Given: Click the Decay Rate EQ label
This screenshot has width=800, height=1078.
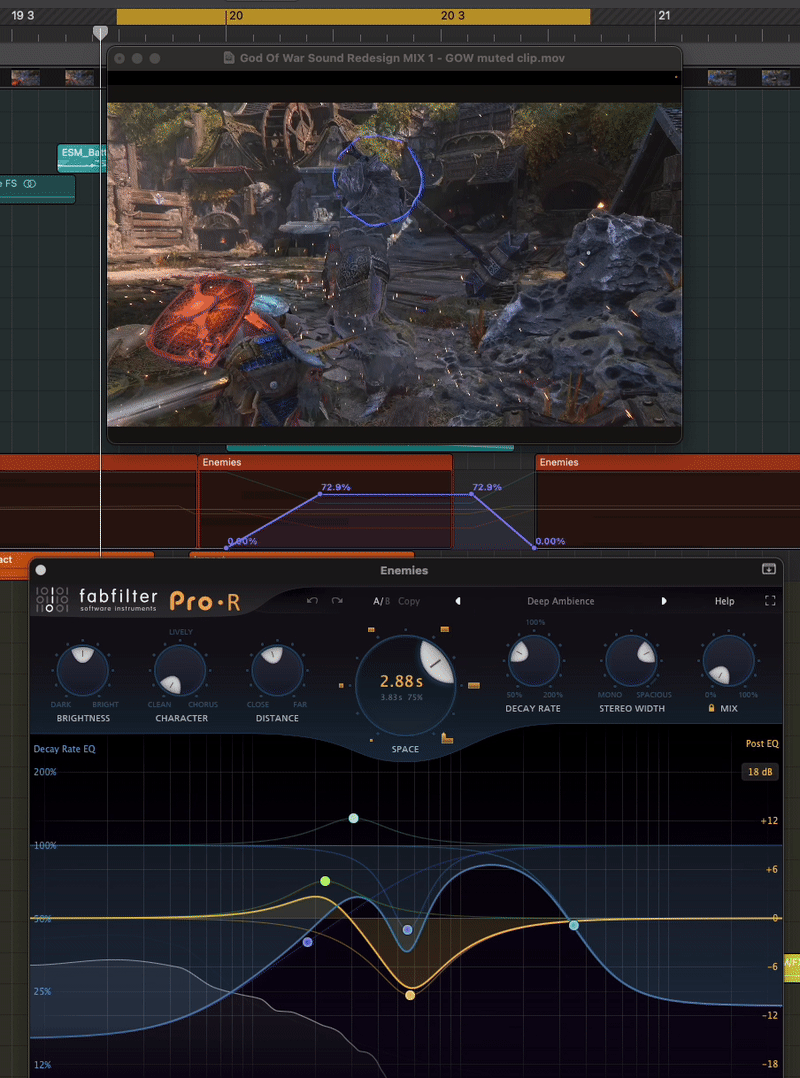Looking at the screenshot, I should [65, 749].
